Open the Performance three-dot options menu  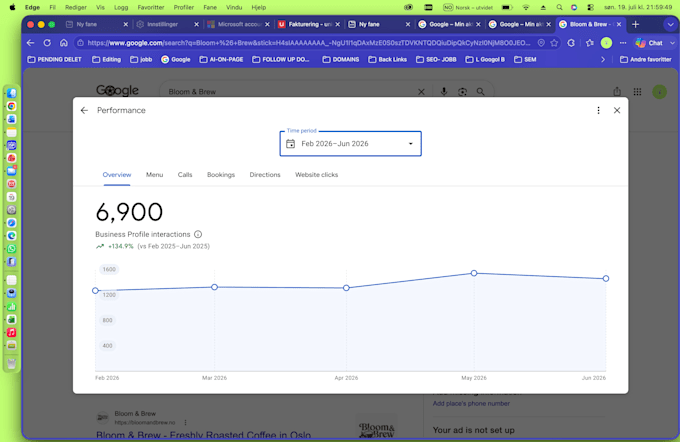coord(598,111)
